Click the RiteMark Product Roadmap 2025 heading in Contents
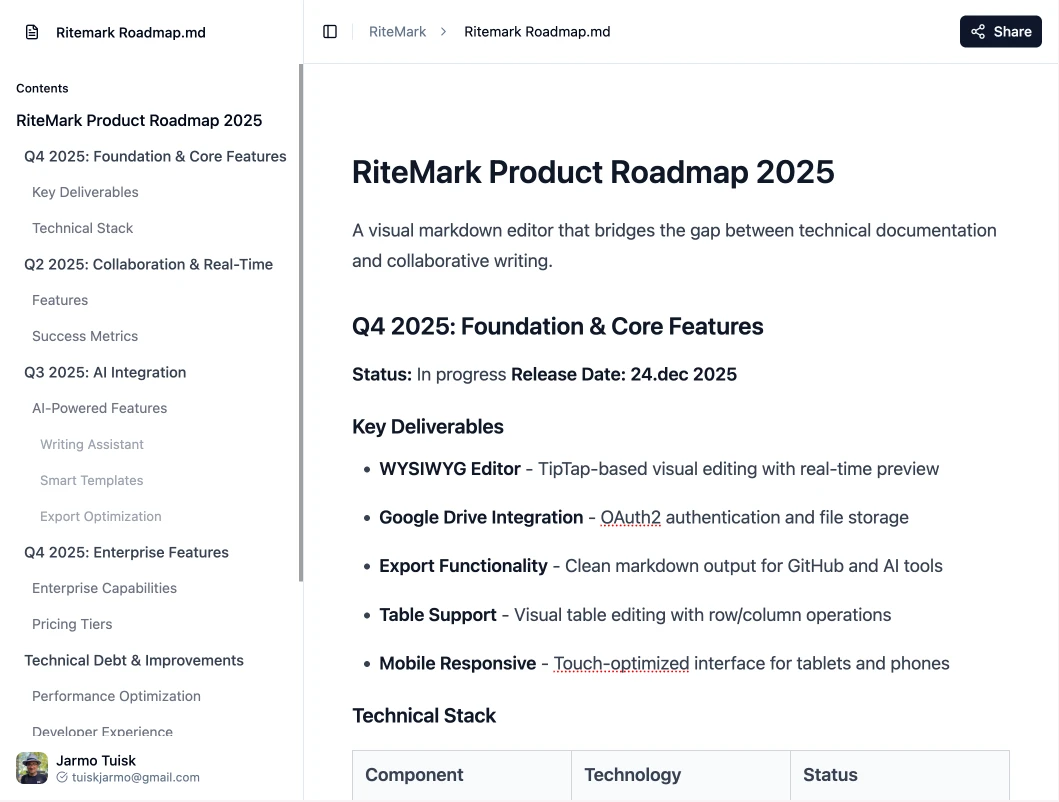Viewport: 1059px width, 802px height. [139, 120]
